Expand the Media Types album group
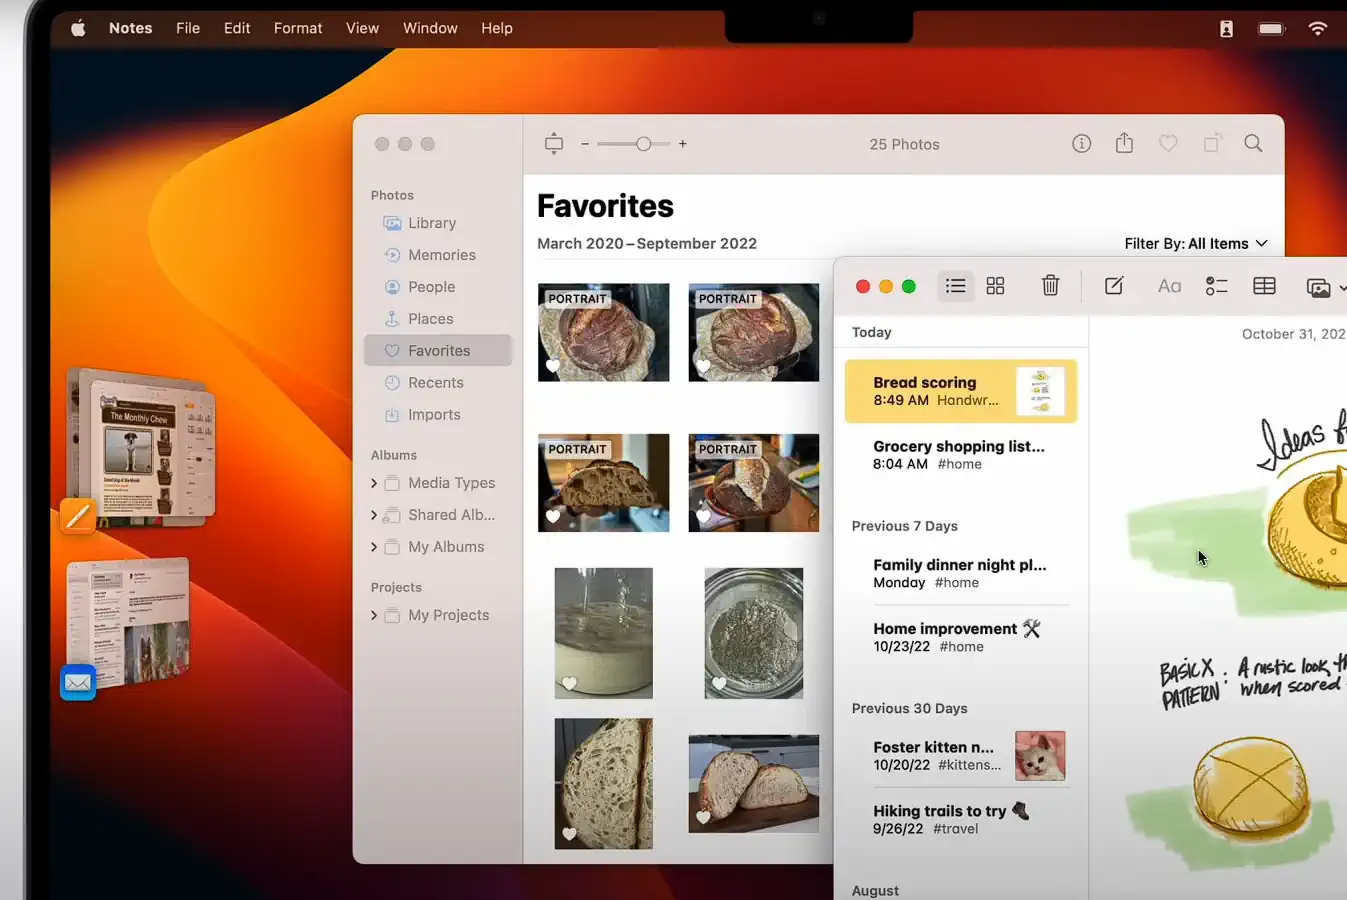The image size is (1347, 900). (x=374, y=483)
